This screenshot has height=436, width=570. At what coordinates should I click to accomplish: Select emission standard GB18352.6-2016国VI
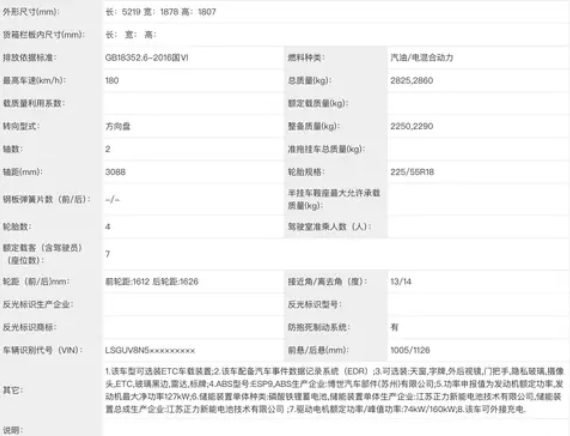click(146, 57)
